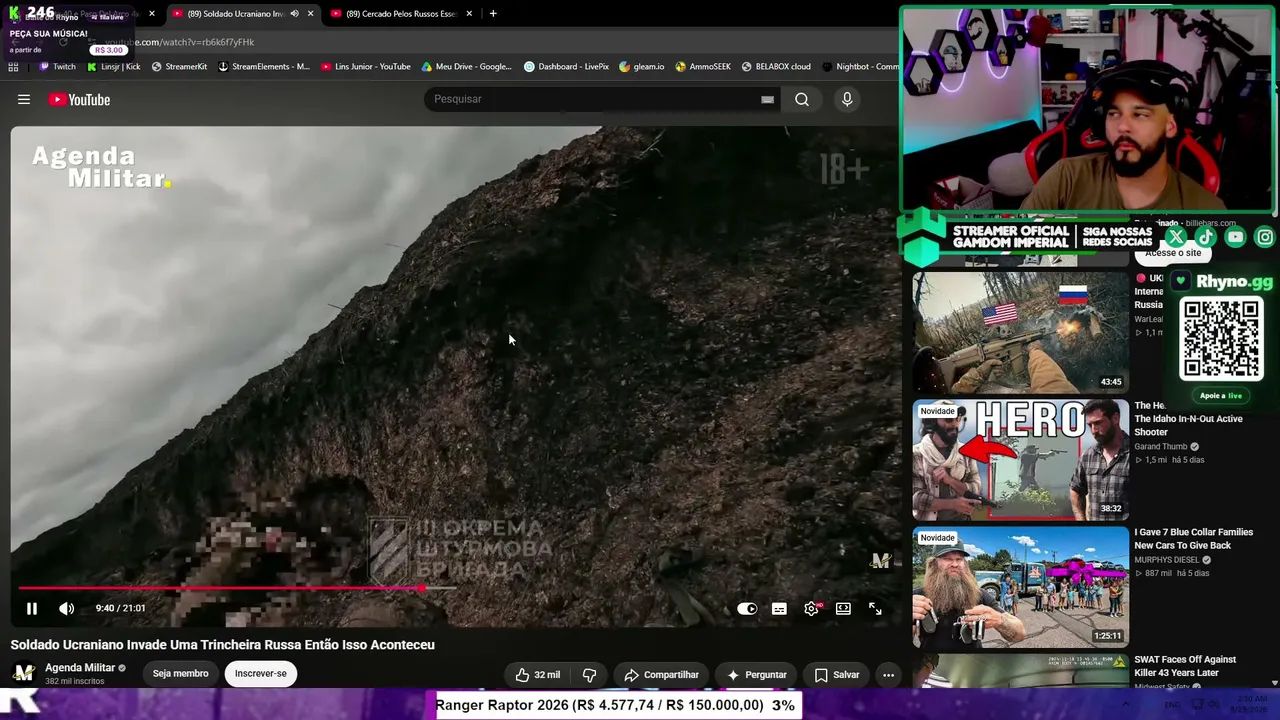Close the Soldado Ucraniano tab
The height and width of the screenshot is (720, 1280).
click(x=311, y=14)
